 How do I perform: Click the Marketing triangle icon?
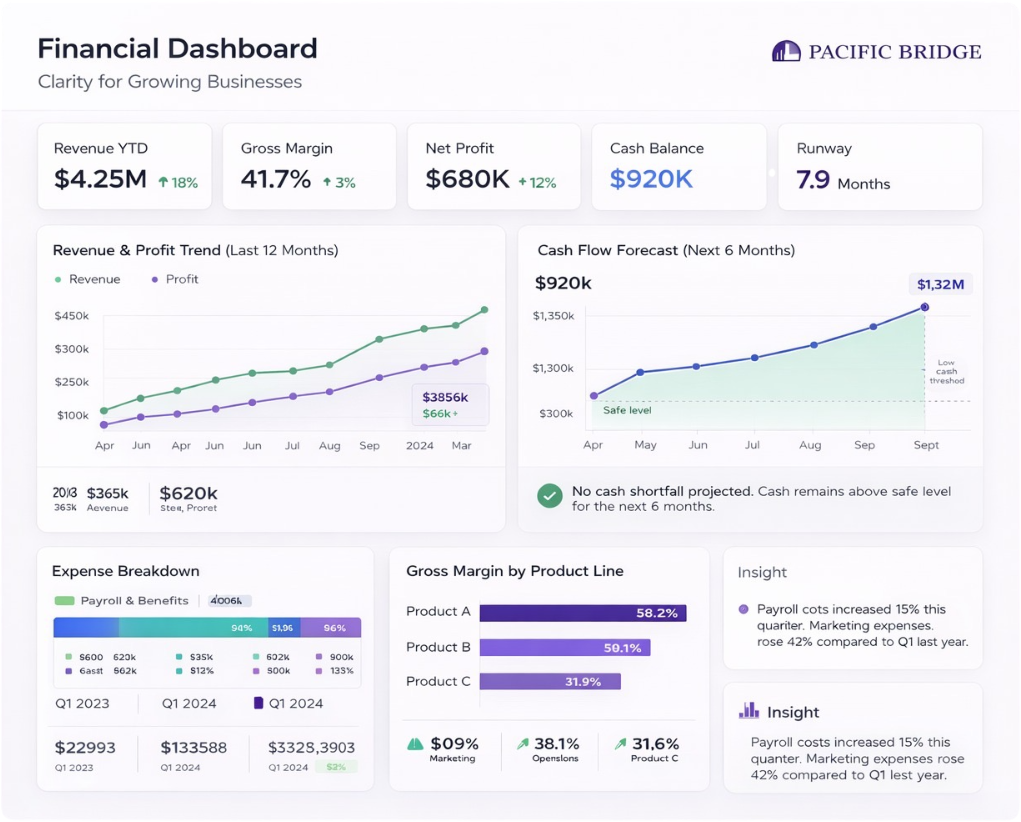(415, 744)
